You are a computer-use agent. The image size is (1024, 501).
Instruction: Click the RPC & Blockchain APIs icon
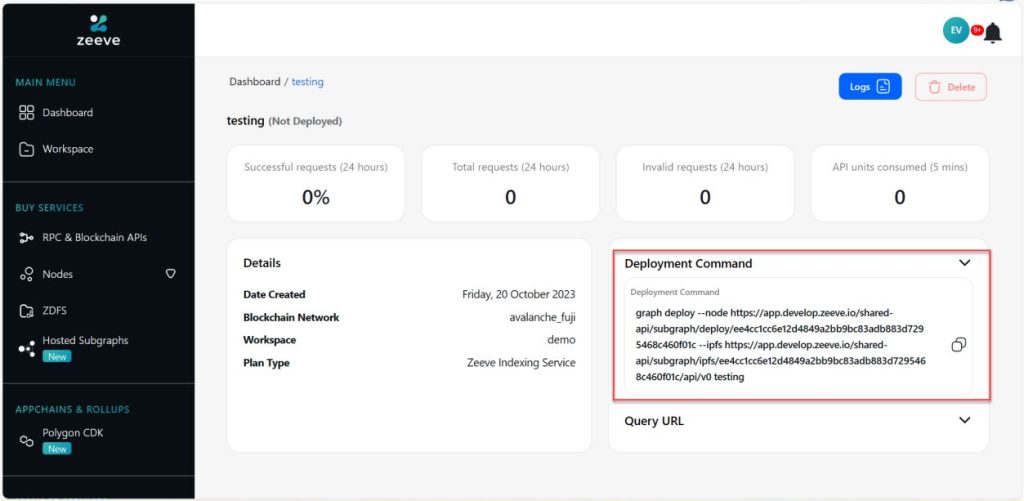26,238
